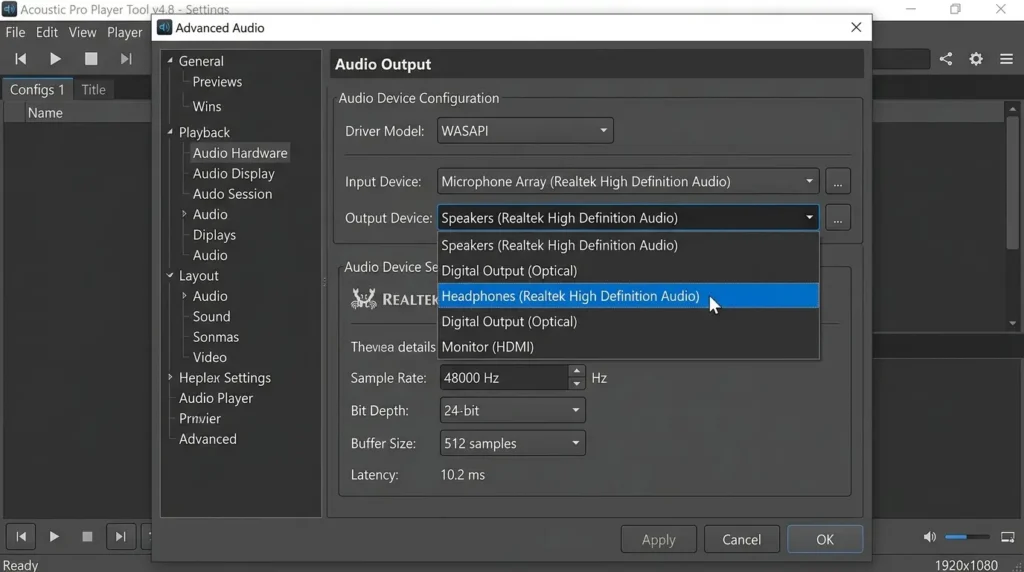Click the bottom bar previous track button
Viewport: 1024px width, 572px height.
(21, 537)
